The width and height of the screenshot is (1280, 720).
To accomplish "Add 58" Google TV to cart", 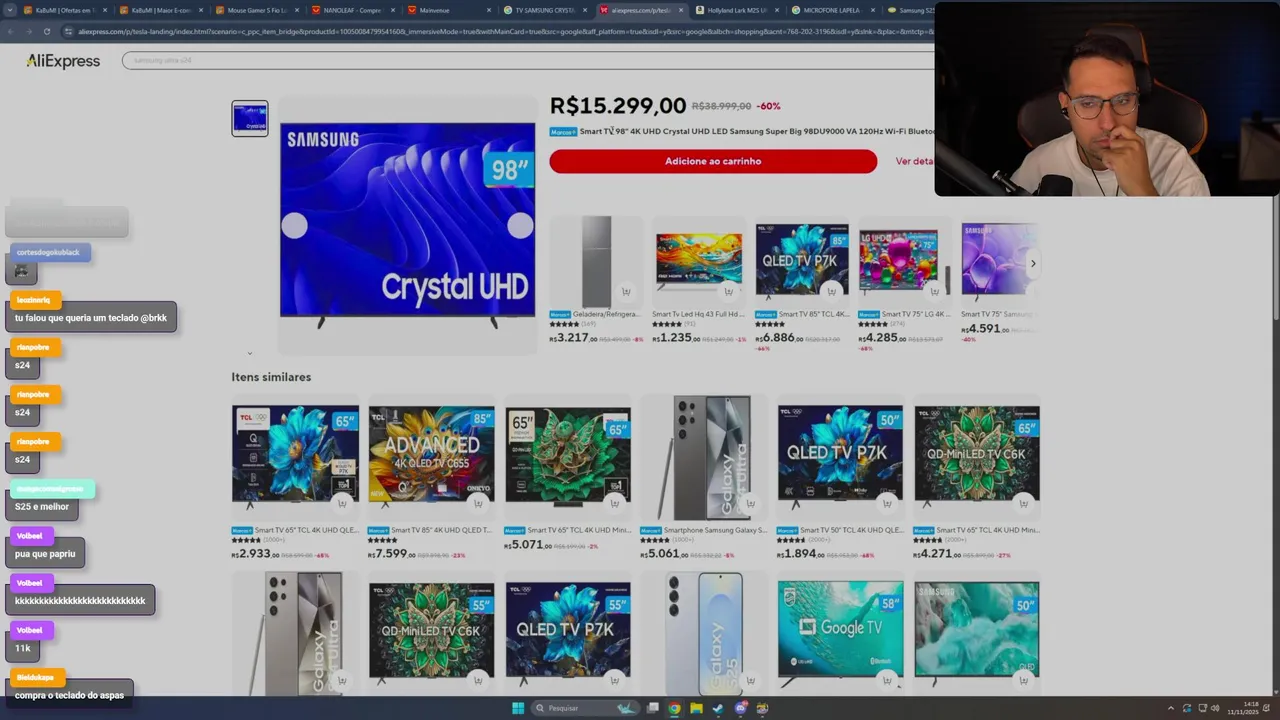I will (887, 680).
